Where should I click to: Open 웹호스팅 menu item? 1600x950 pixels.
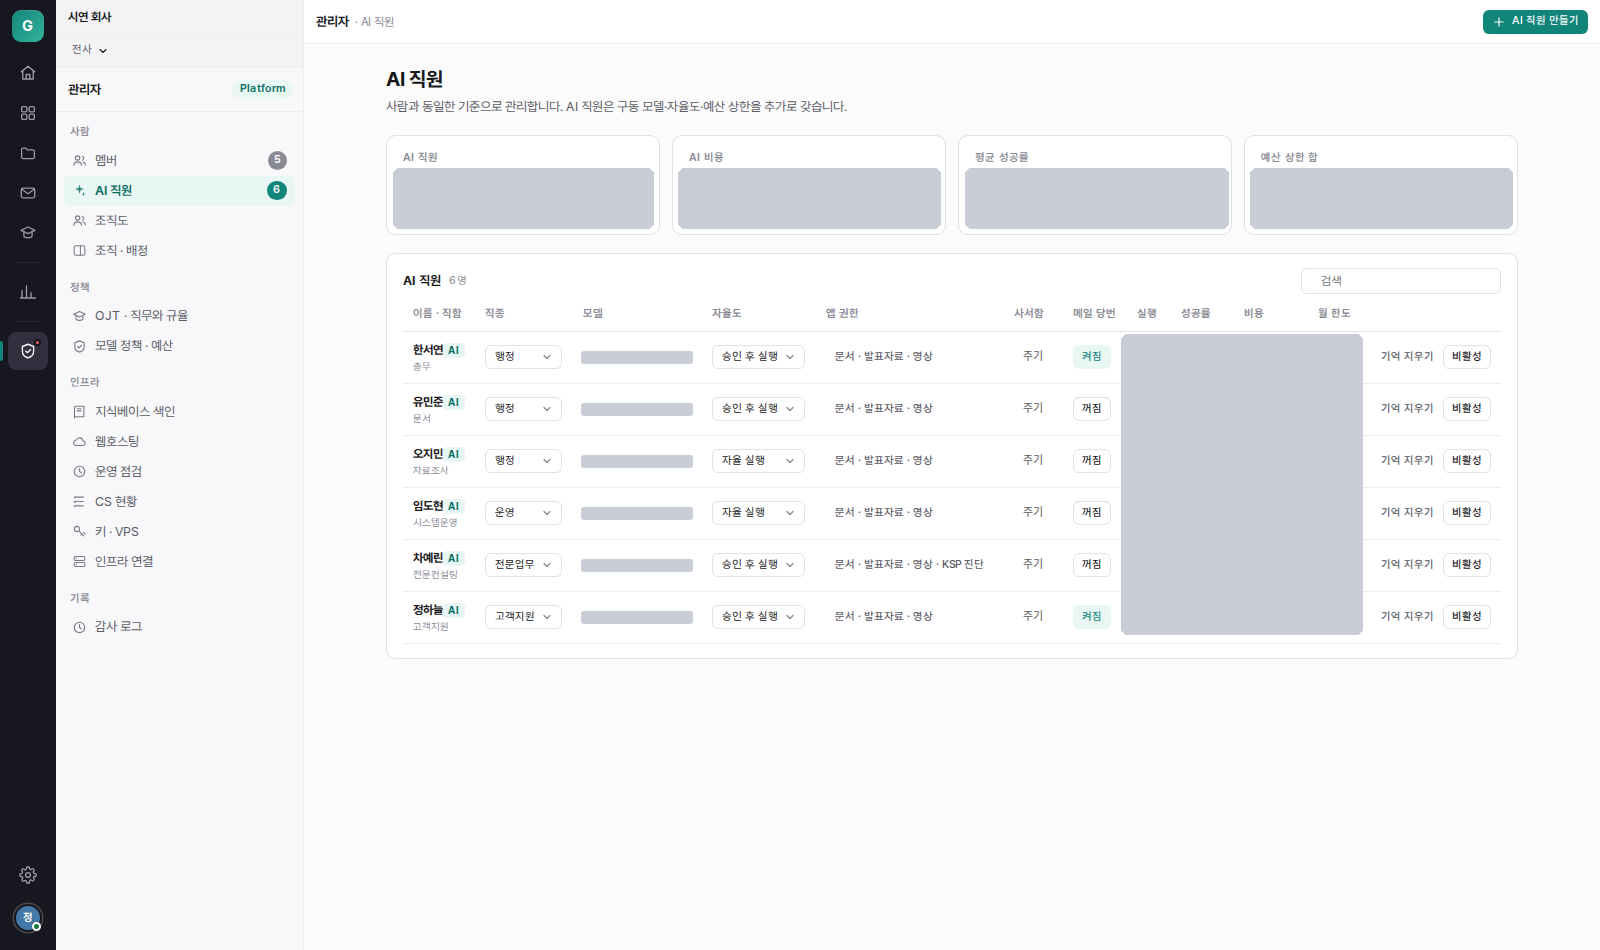click(x=179, y=441)
